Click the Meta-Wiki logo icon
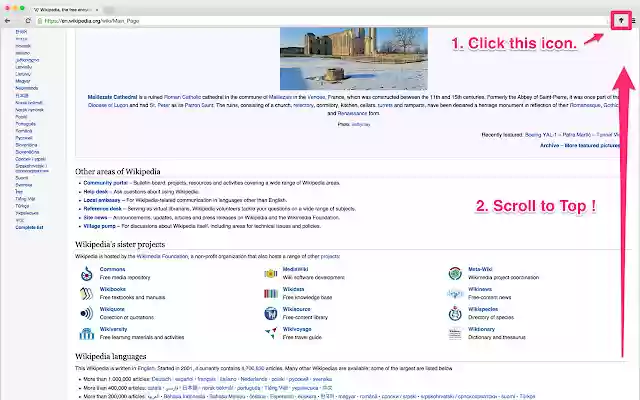Viewport: 640px width, 400px height. 455,273
